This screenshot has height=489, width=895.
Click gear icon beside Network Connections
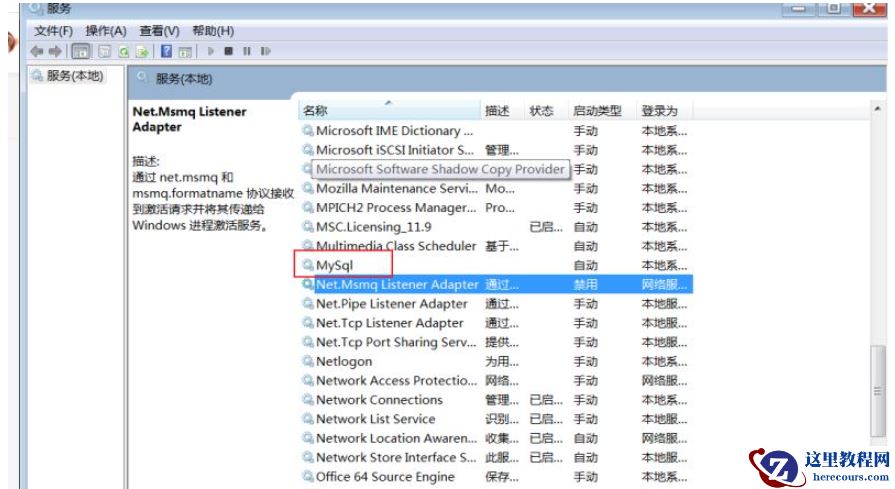pos(308,399)
